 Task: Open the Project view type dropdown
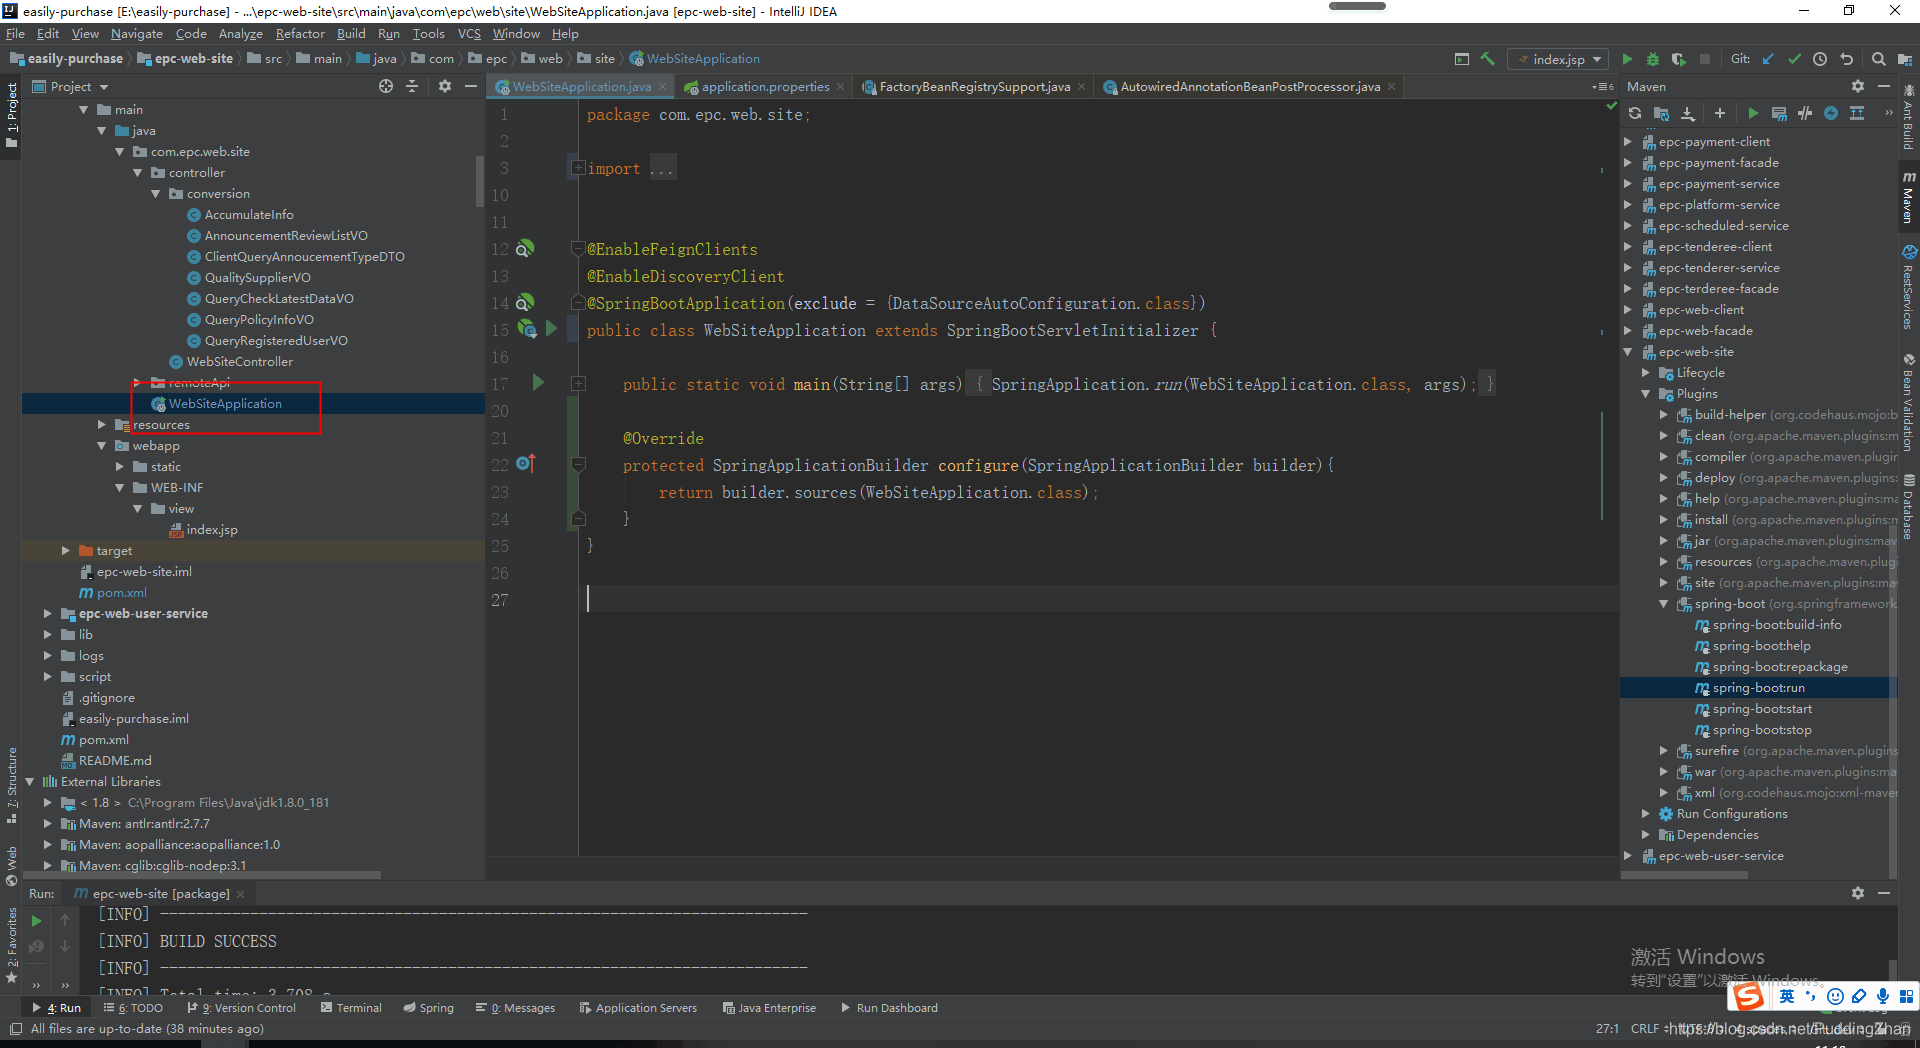click(71, 87)
